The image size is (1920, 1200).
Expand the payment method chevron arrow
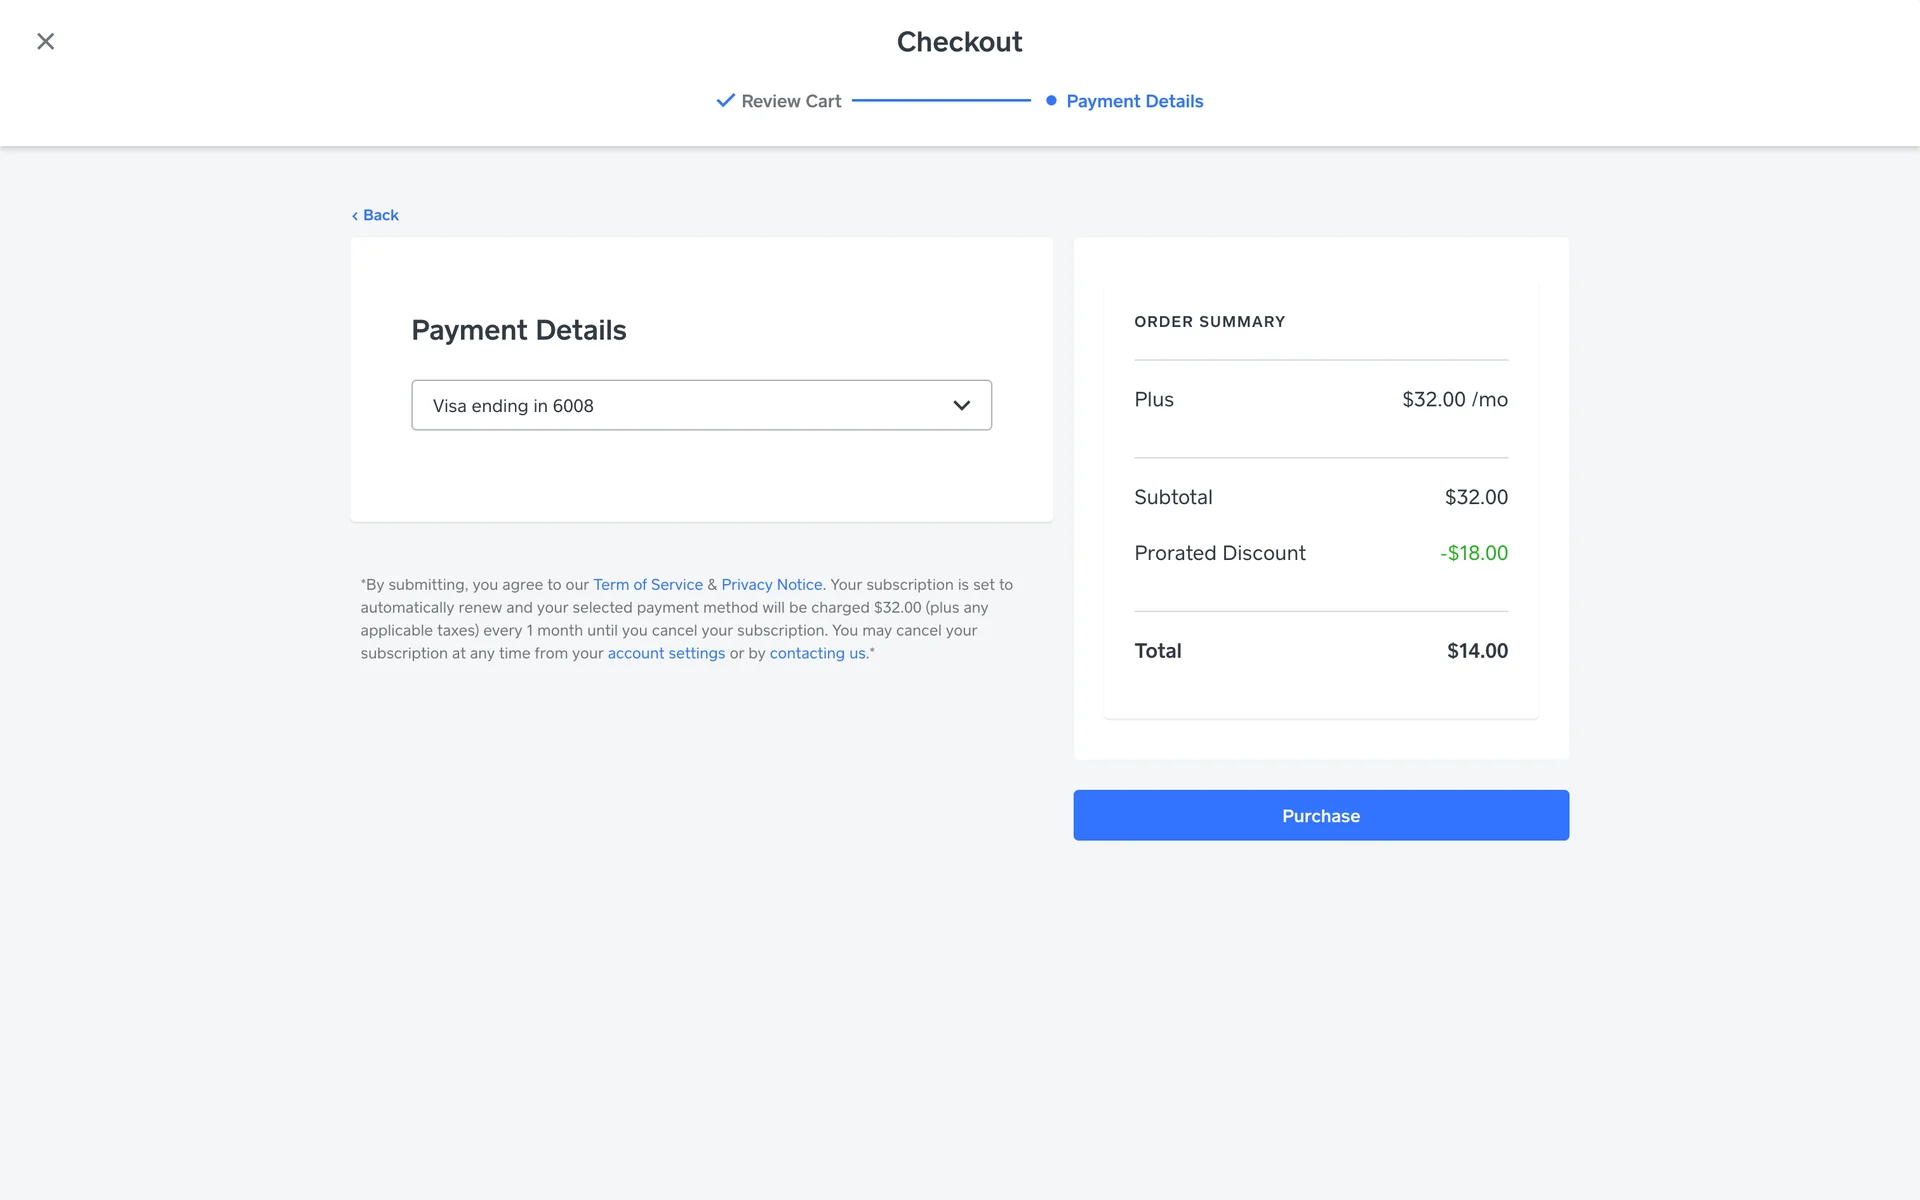click(961, 405)
